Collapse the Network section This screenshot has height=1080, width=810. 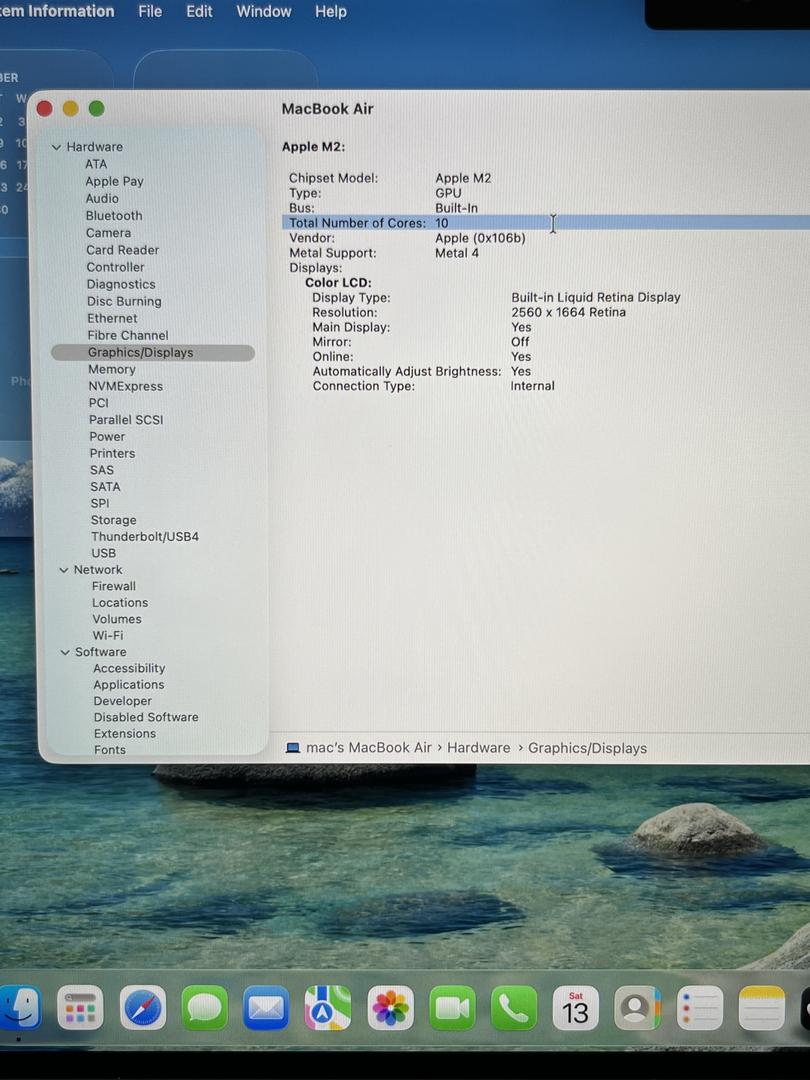(x=63, y=570)
